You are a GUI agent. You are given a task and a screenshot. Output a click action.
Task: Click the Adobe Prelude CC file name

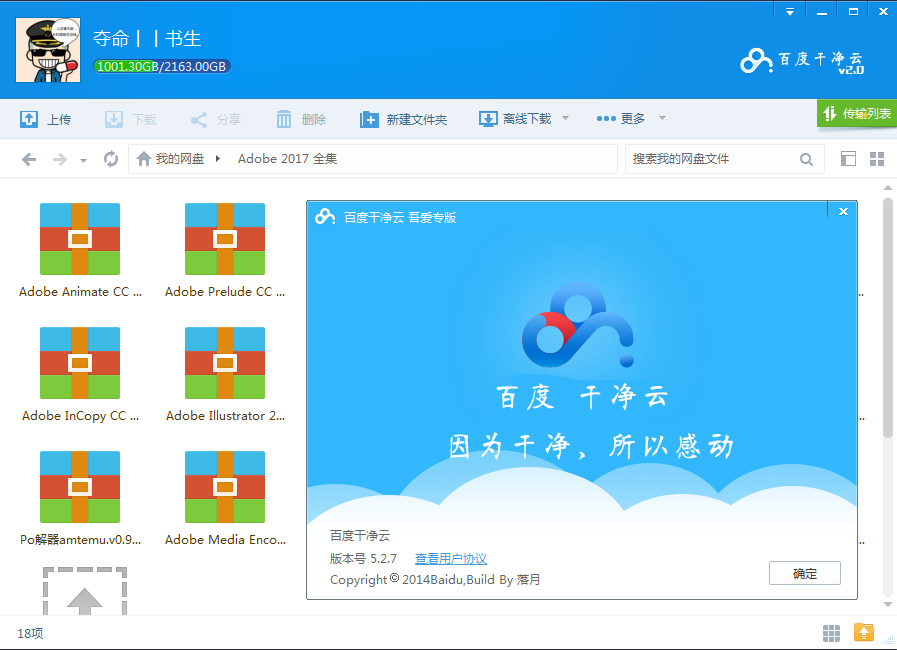tap(225, 292)
